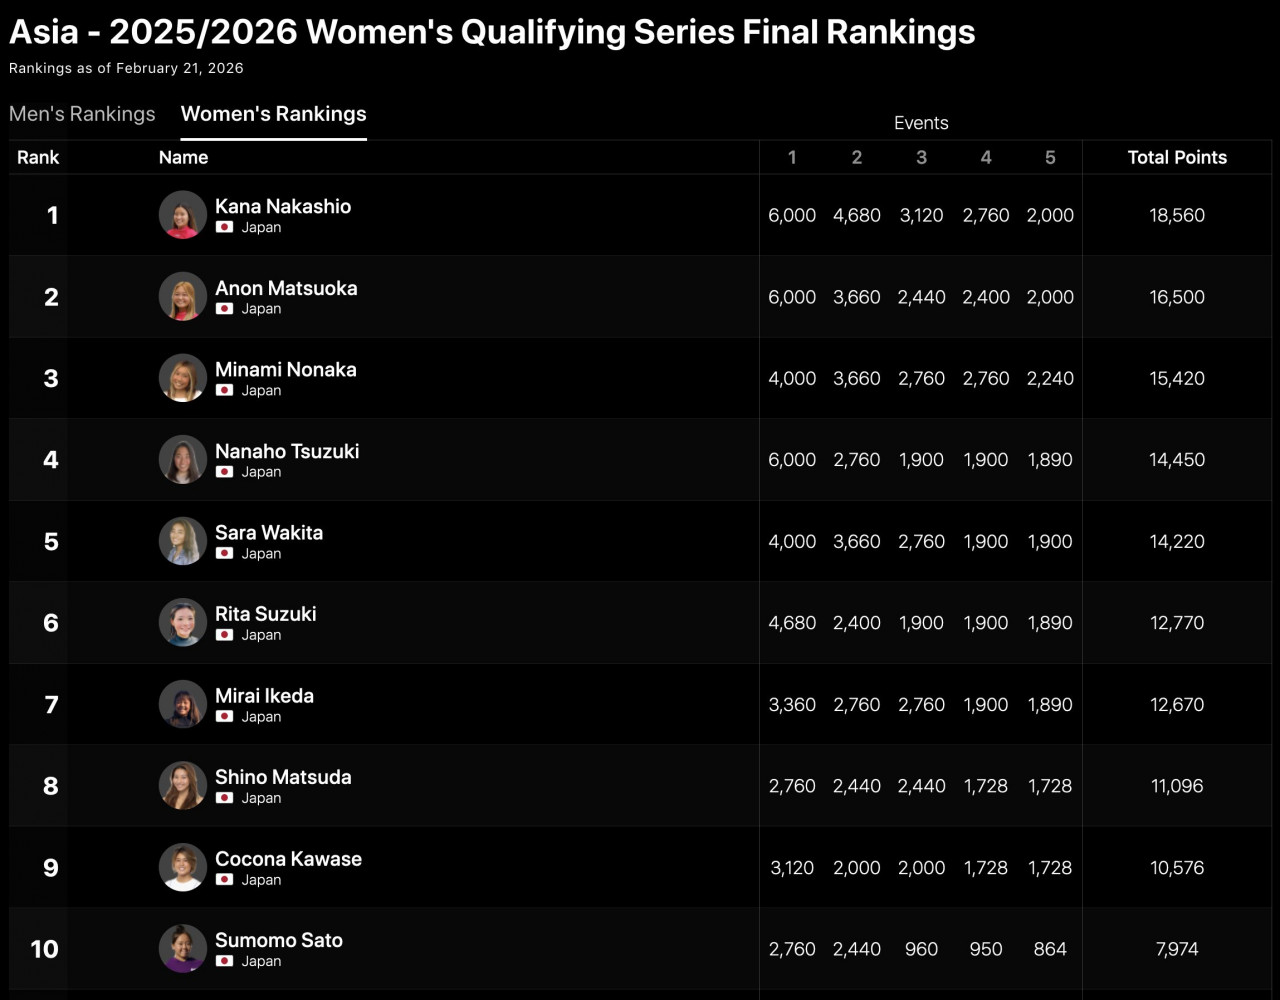The height and width of the screenshot is (1000, 1280).
Task: Click the Name column header
Action: click(183, 157)
